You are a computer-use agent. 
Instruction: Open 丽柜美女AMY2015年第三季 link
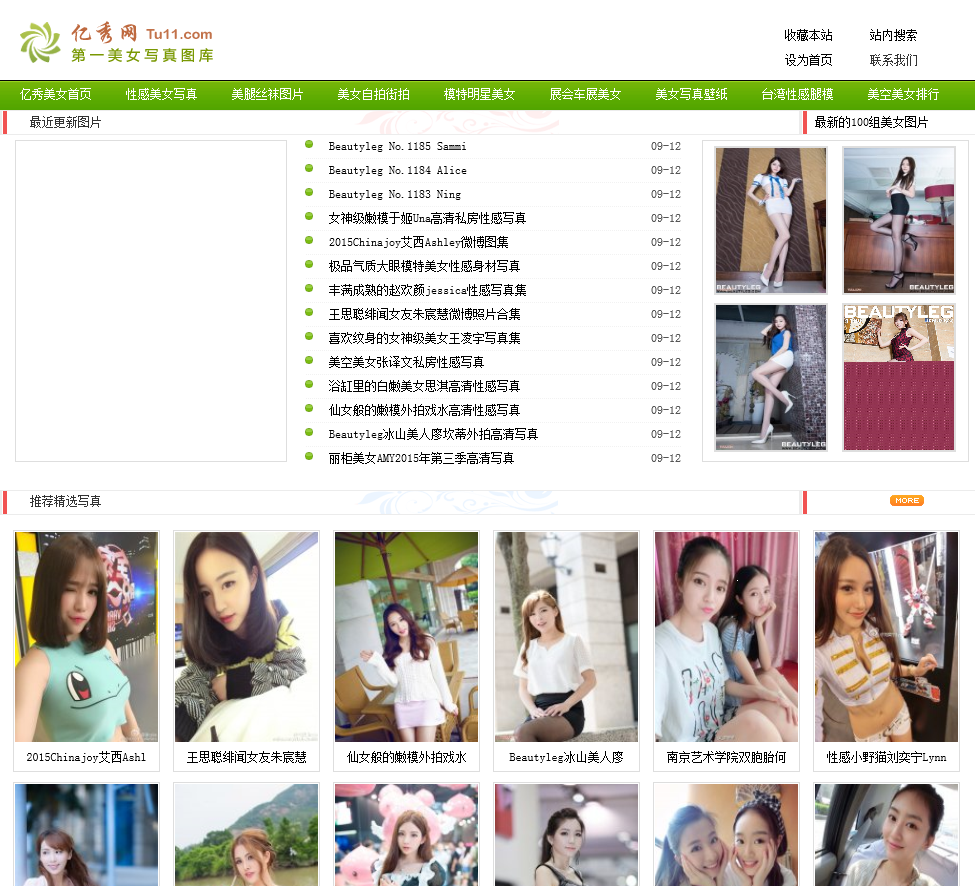(x=421, y=458)
